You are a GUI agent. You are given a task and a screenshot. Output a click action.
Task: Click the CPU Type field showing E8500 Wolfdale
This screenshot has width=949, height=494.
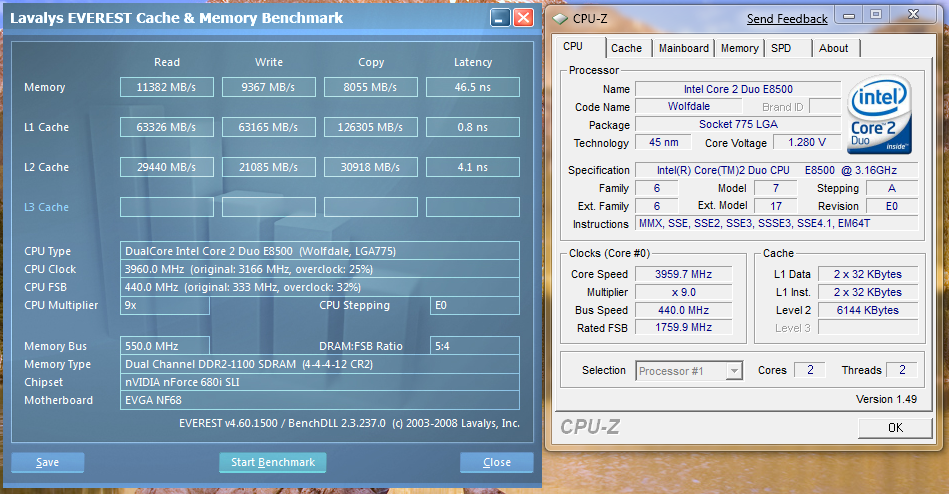tap(320, 251)
